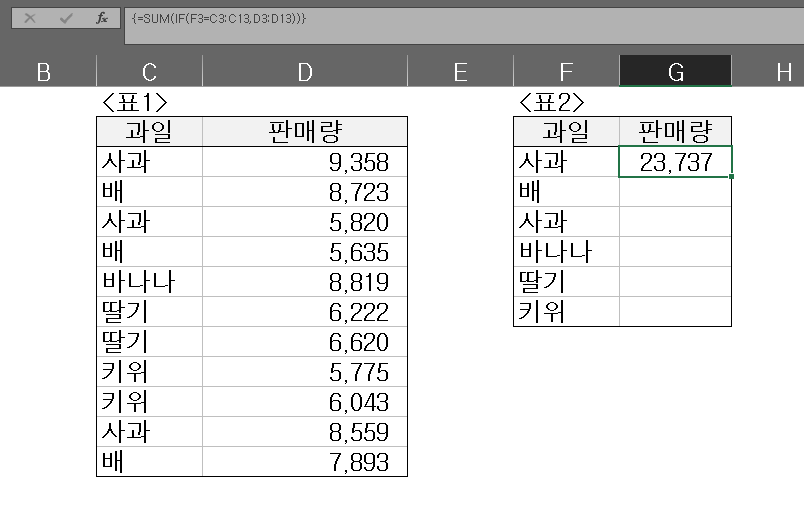Screen dimensions: 804x523
Task: Select the cell showing 6,043
Action: coord(305,401)
